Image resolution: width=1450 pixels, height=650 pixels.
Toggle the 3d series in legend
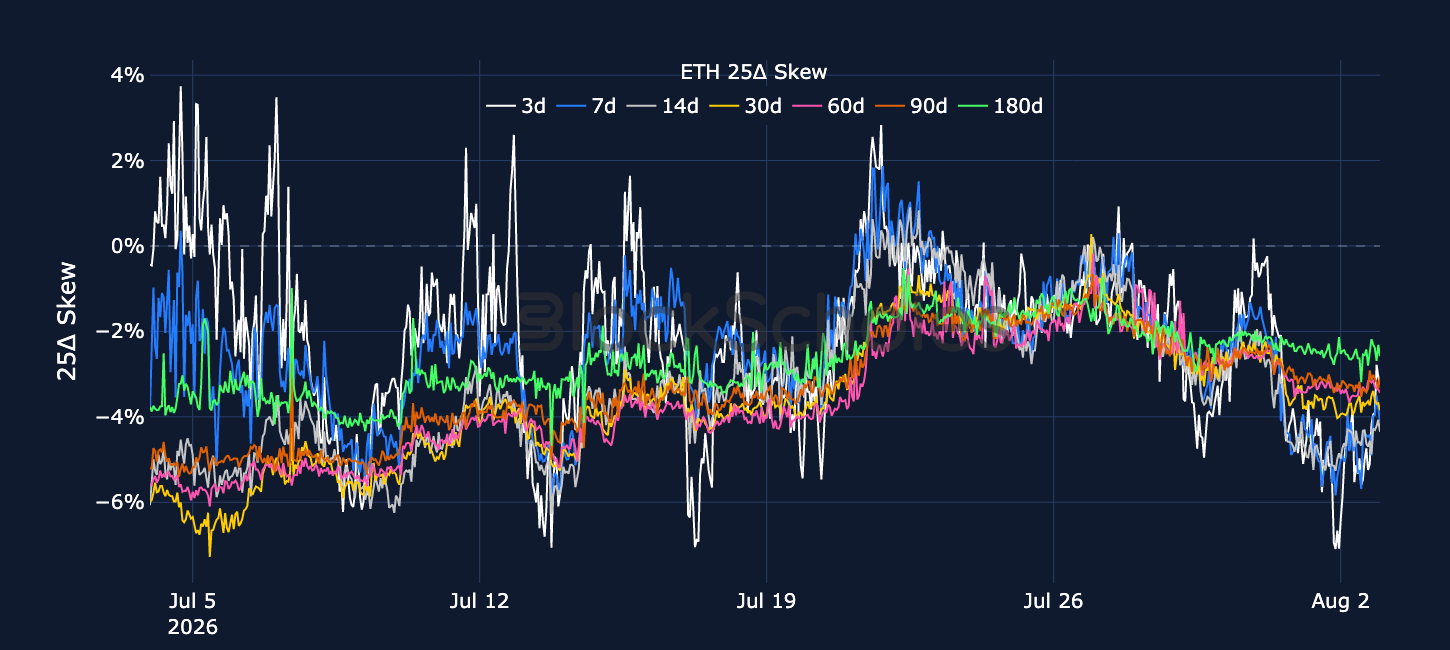[516, 105]
